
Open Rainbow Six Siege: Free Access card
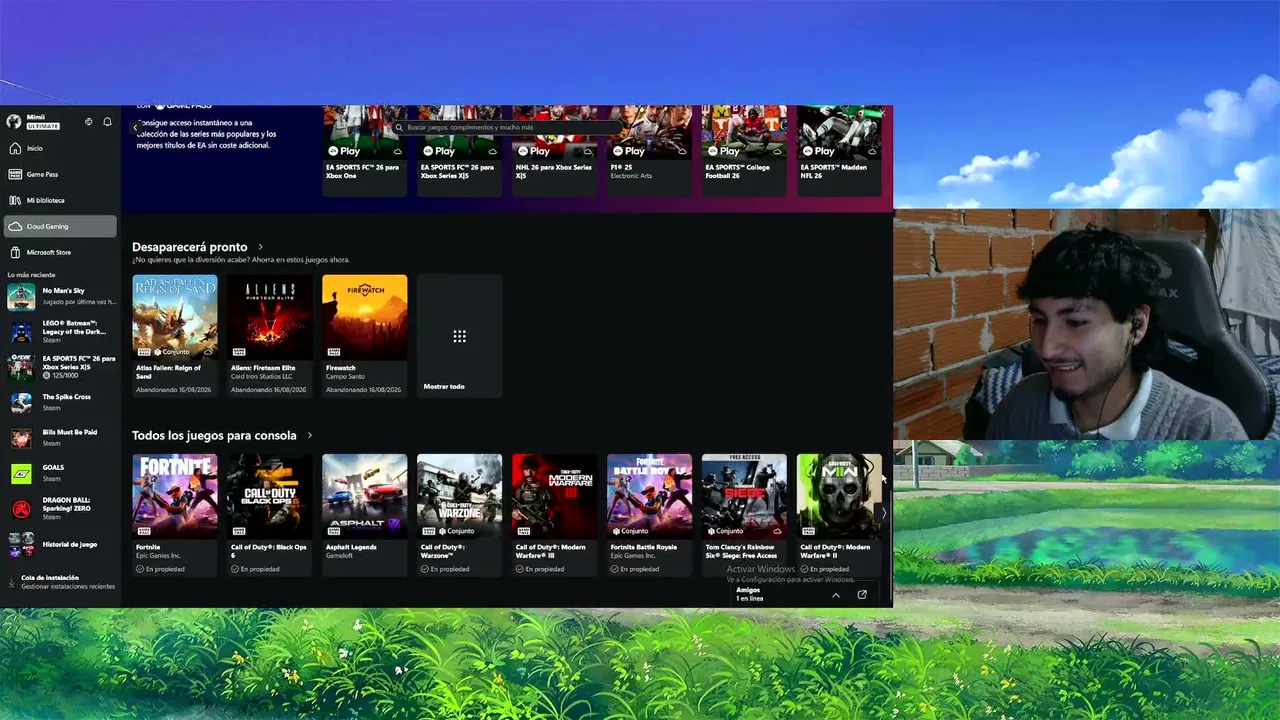pyautogui.click(x=744, y=515)
